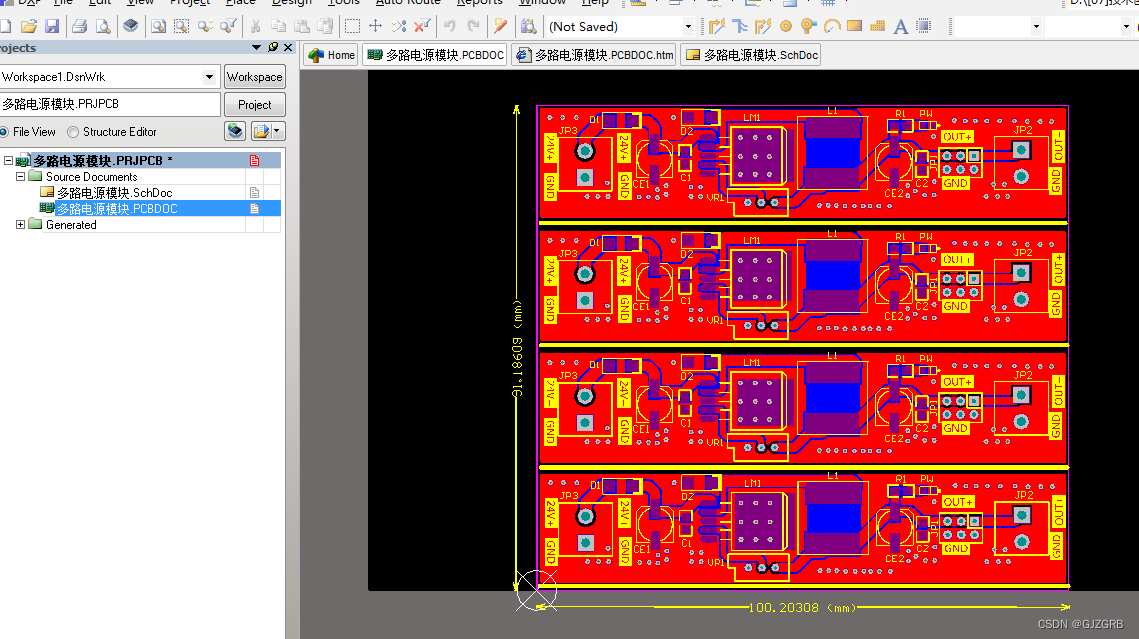Zoom into a selected area
1139x639 pixels.
click(182, 27)
